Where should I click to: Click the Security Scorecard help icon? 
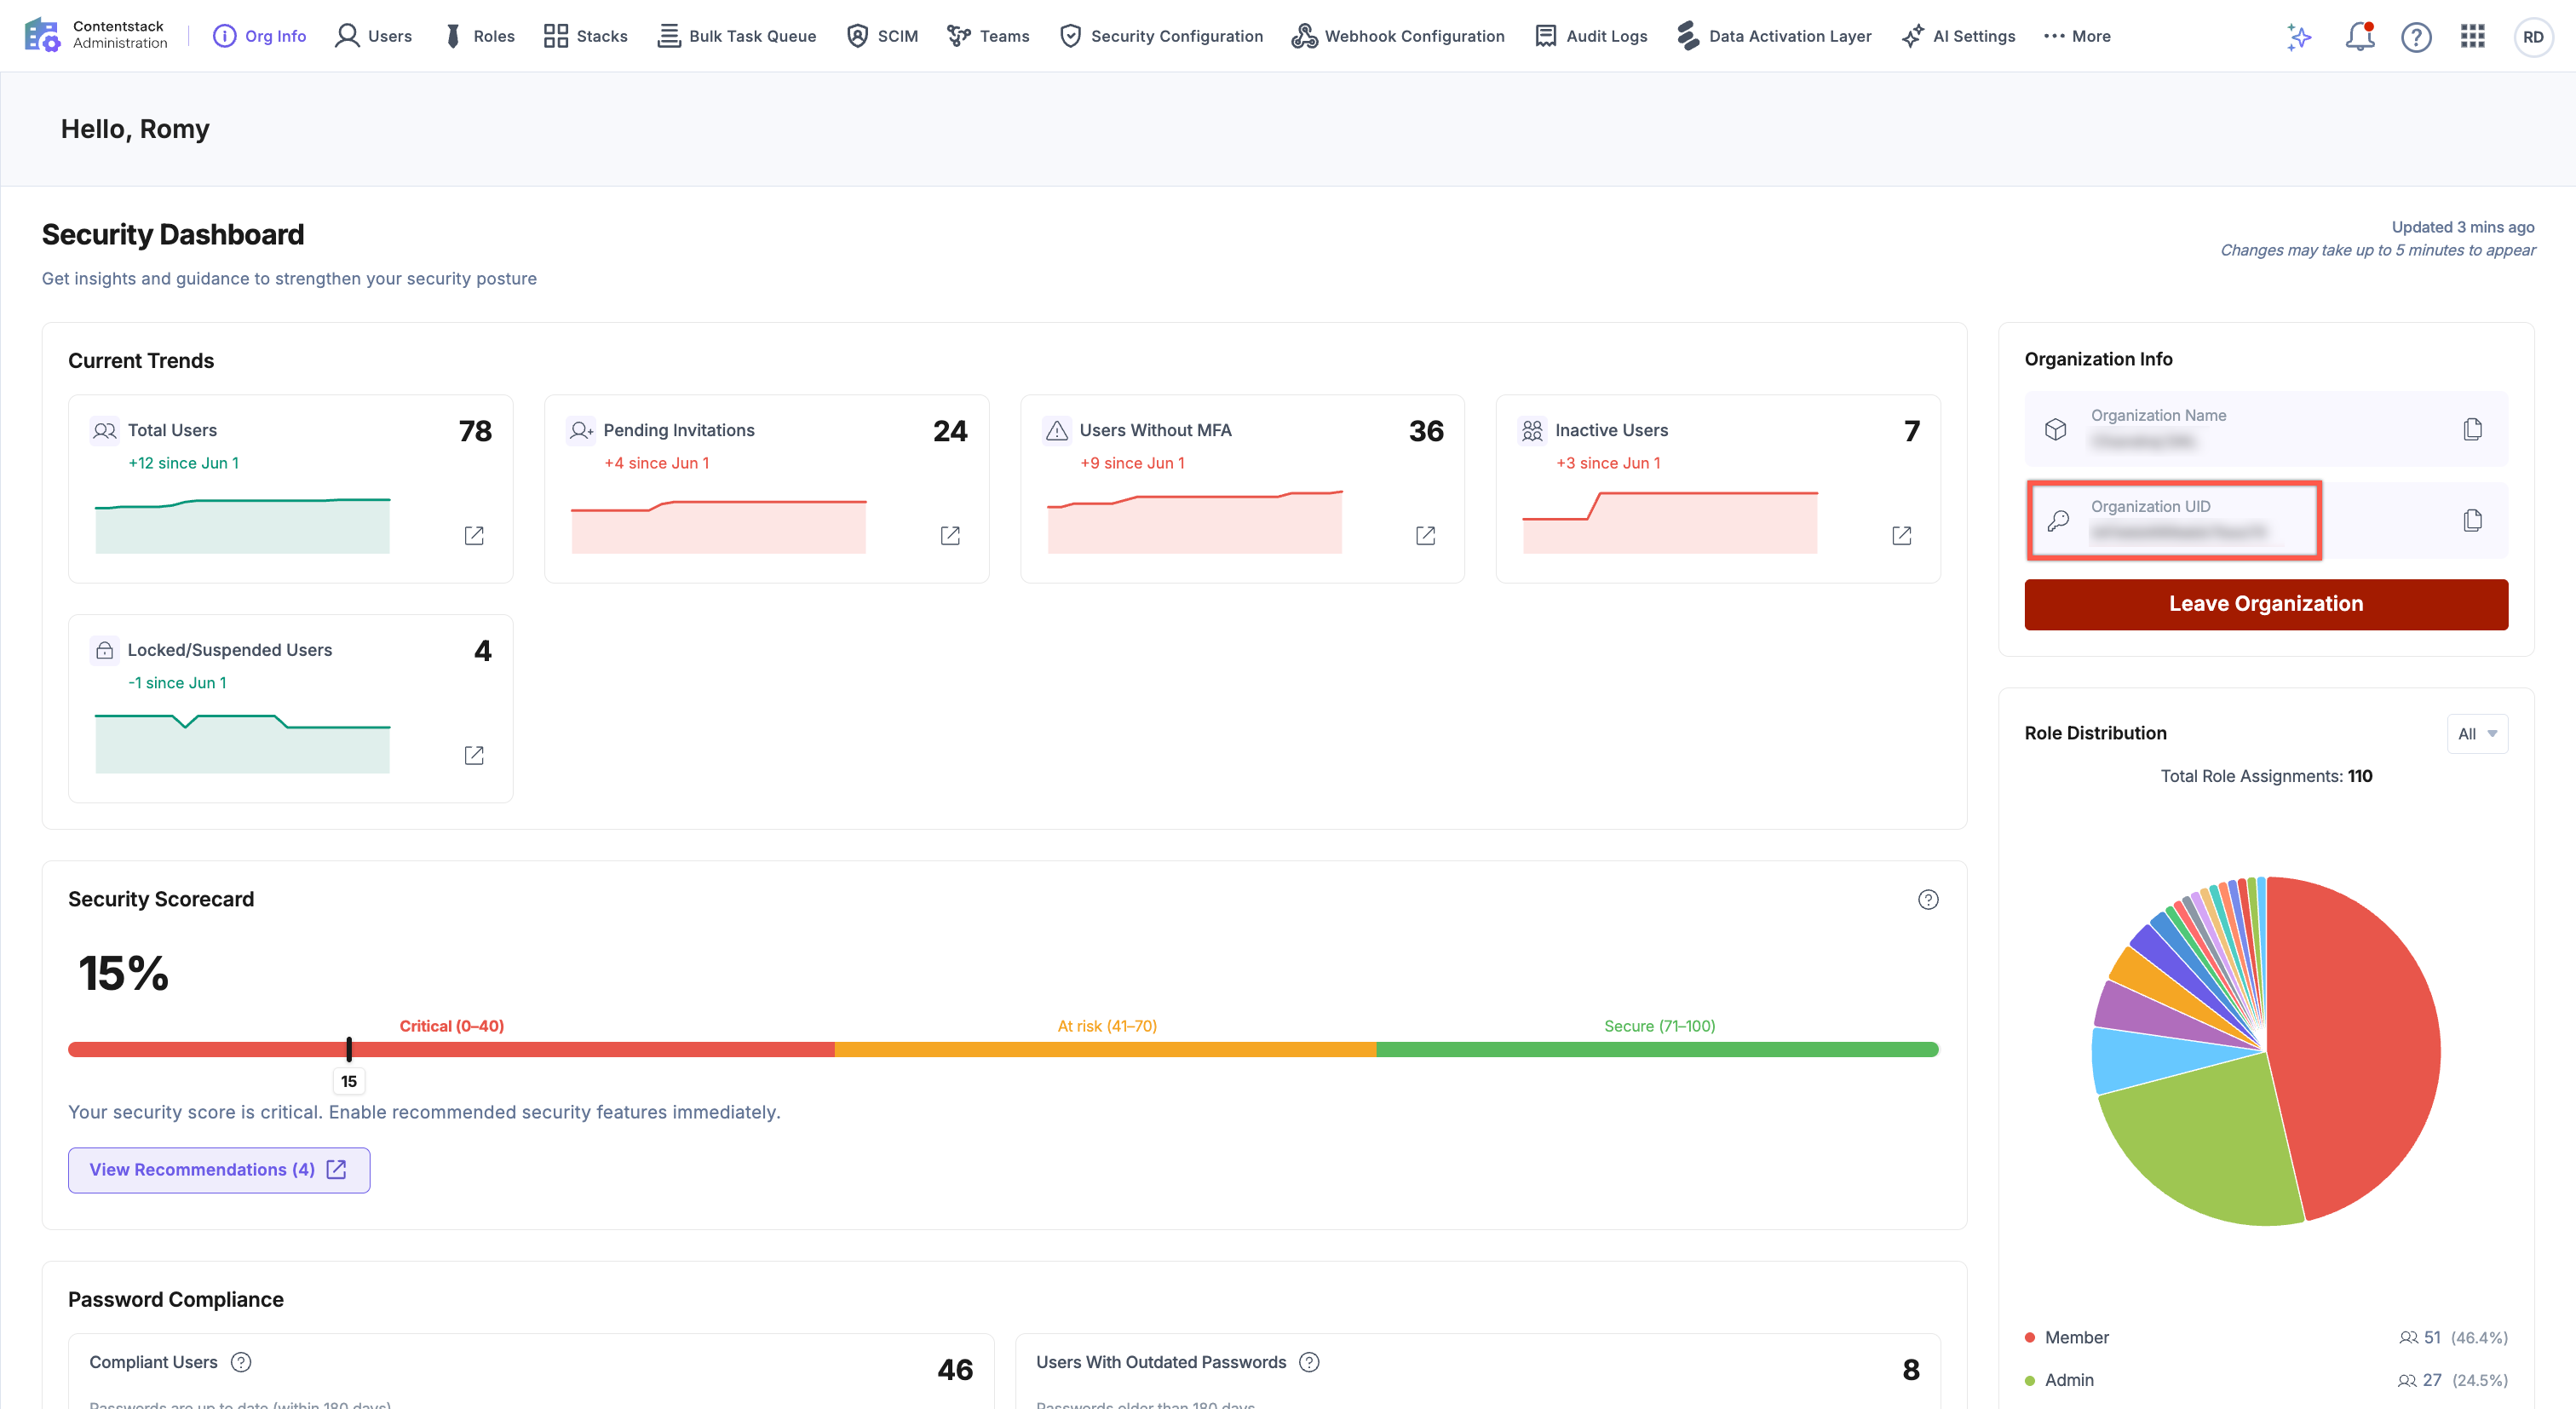(x=1927, y=900)
